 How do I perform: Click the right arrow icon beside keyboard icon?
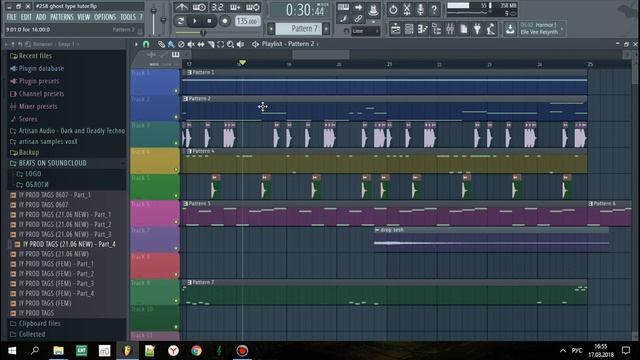(x=358, y=7)
